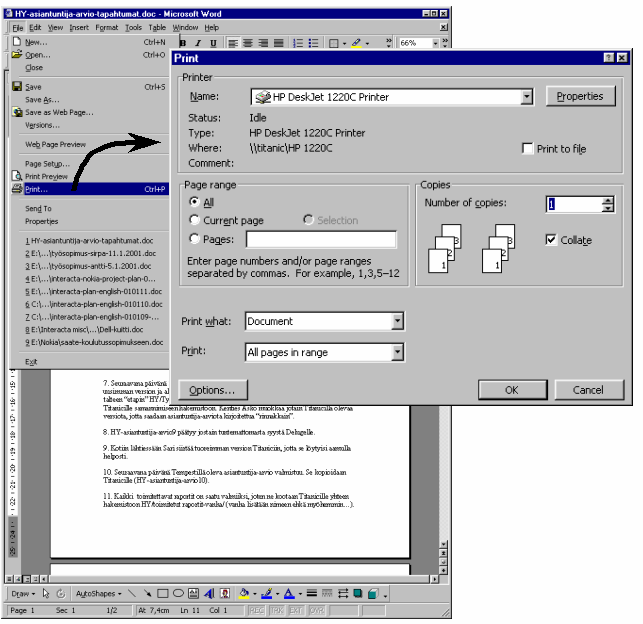Click the Print dialog help question button
This screenshot has height=624, width=643.
609,58
